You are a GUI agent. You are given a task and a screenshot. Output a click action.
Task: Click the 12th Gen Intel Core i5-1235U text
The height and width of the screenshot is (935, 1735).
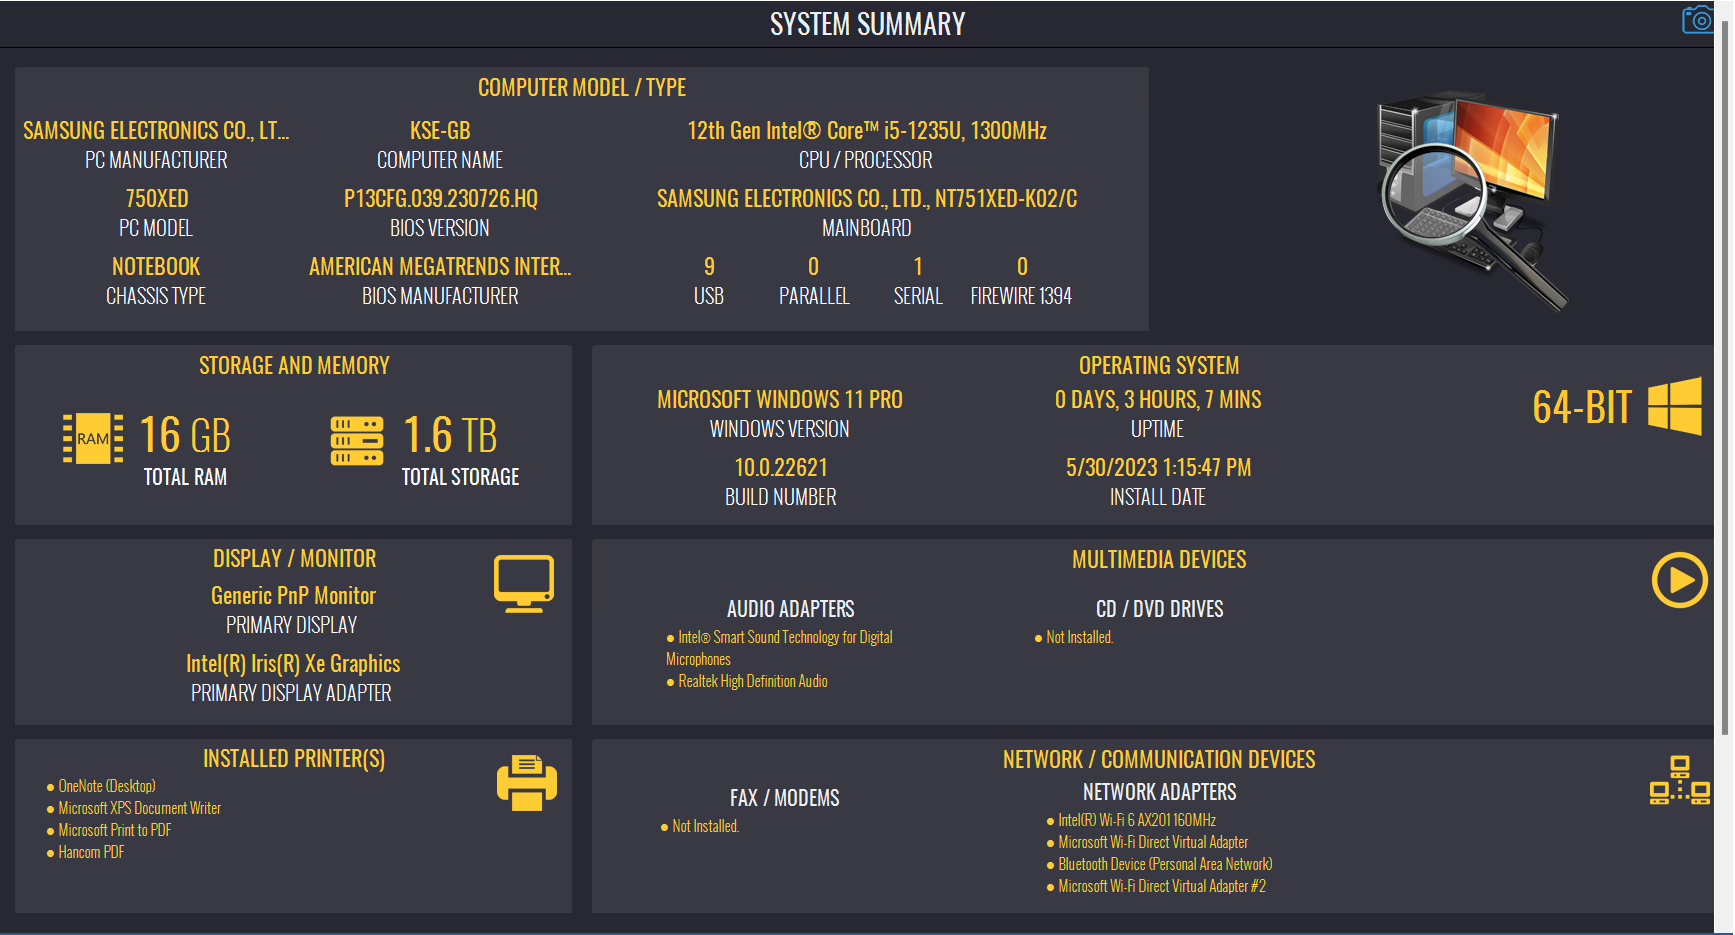[x=867, y=131]
